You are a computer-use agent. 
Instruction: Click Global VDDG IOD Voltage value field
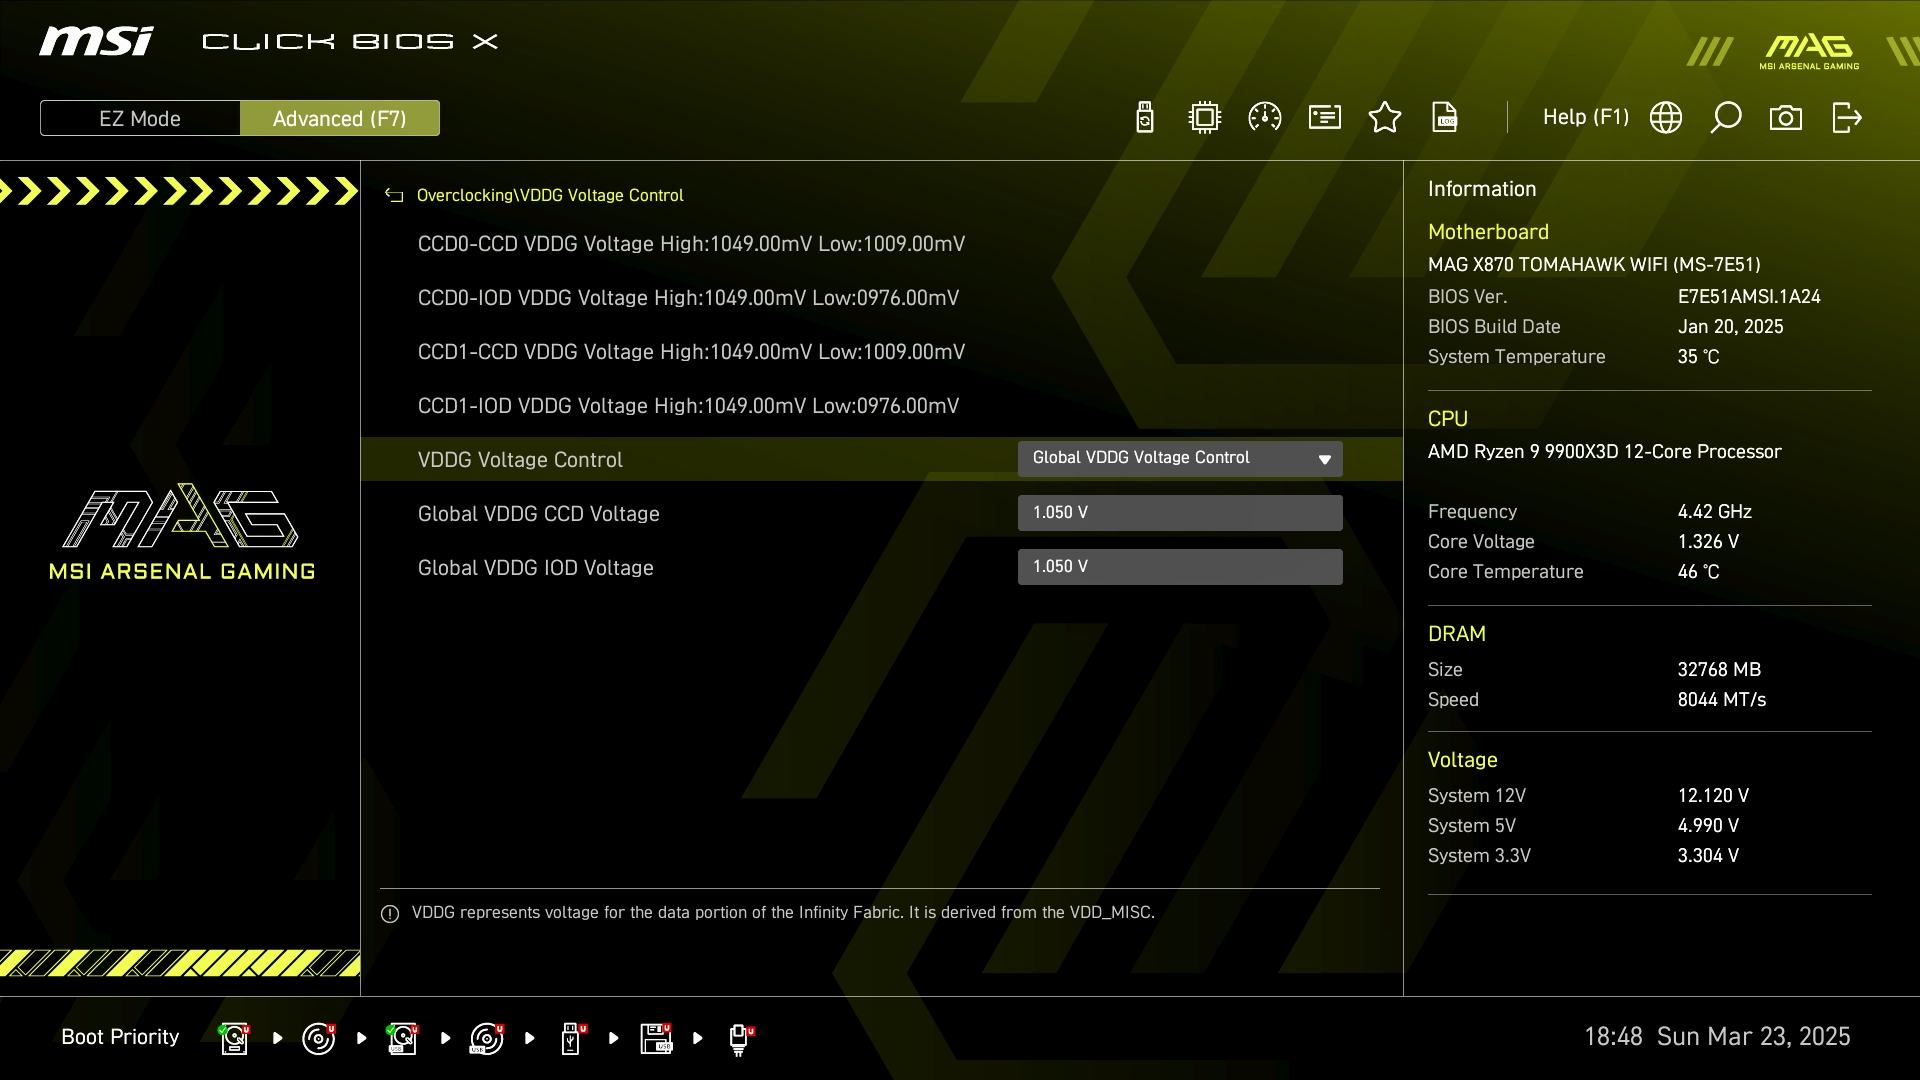tap(1180, 567)
